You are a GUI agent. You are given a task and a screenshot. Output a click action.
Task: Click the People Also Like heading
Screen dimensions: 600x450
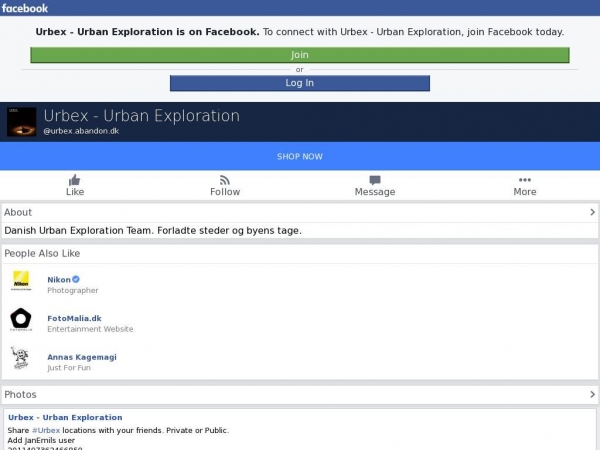(x=42, y=253)
